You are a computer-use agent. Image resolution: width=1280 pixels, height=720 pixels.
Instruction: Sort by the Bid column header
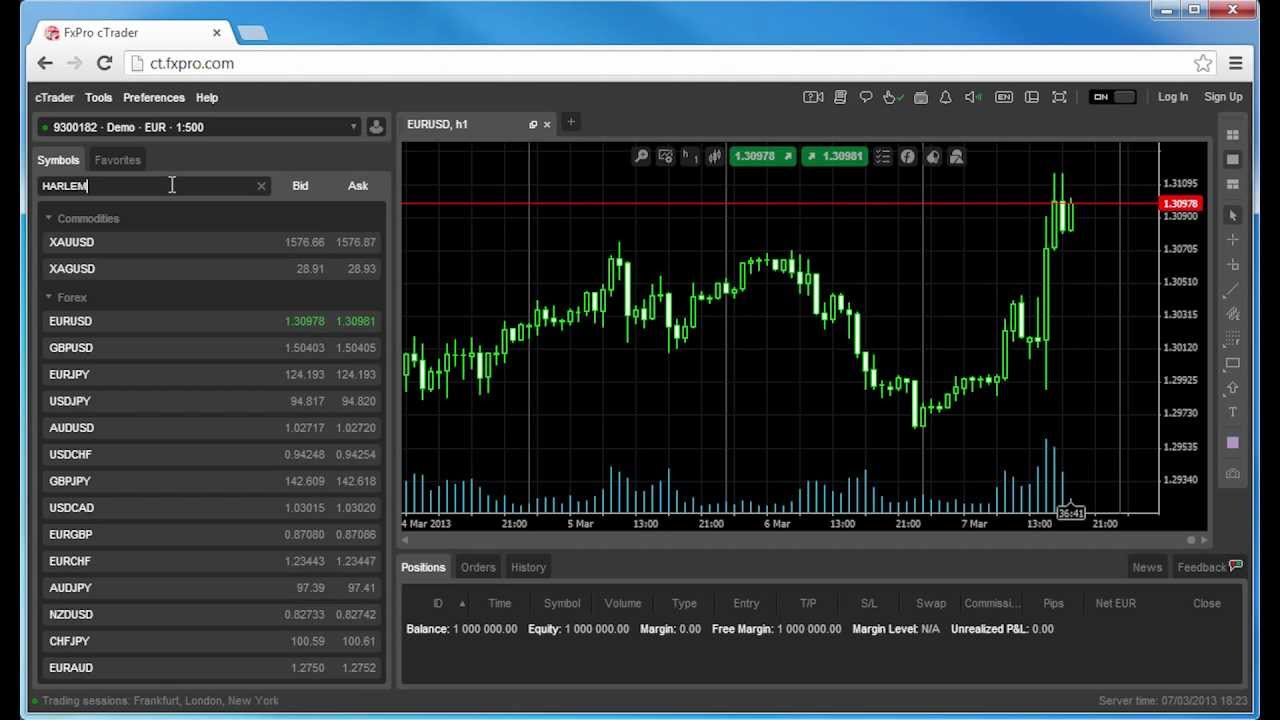coord(300,186)
